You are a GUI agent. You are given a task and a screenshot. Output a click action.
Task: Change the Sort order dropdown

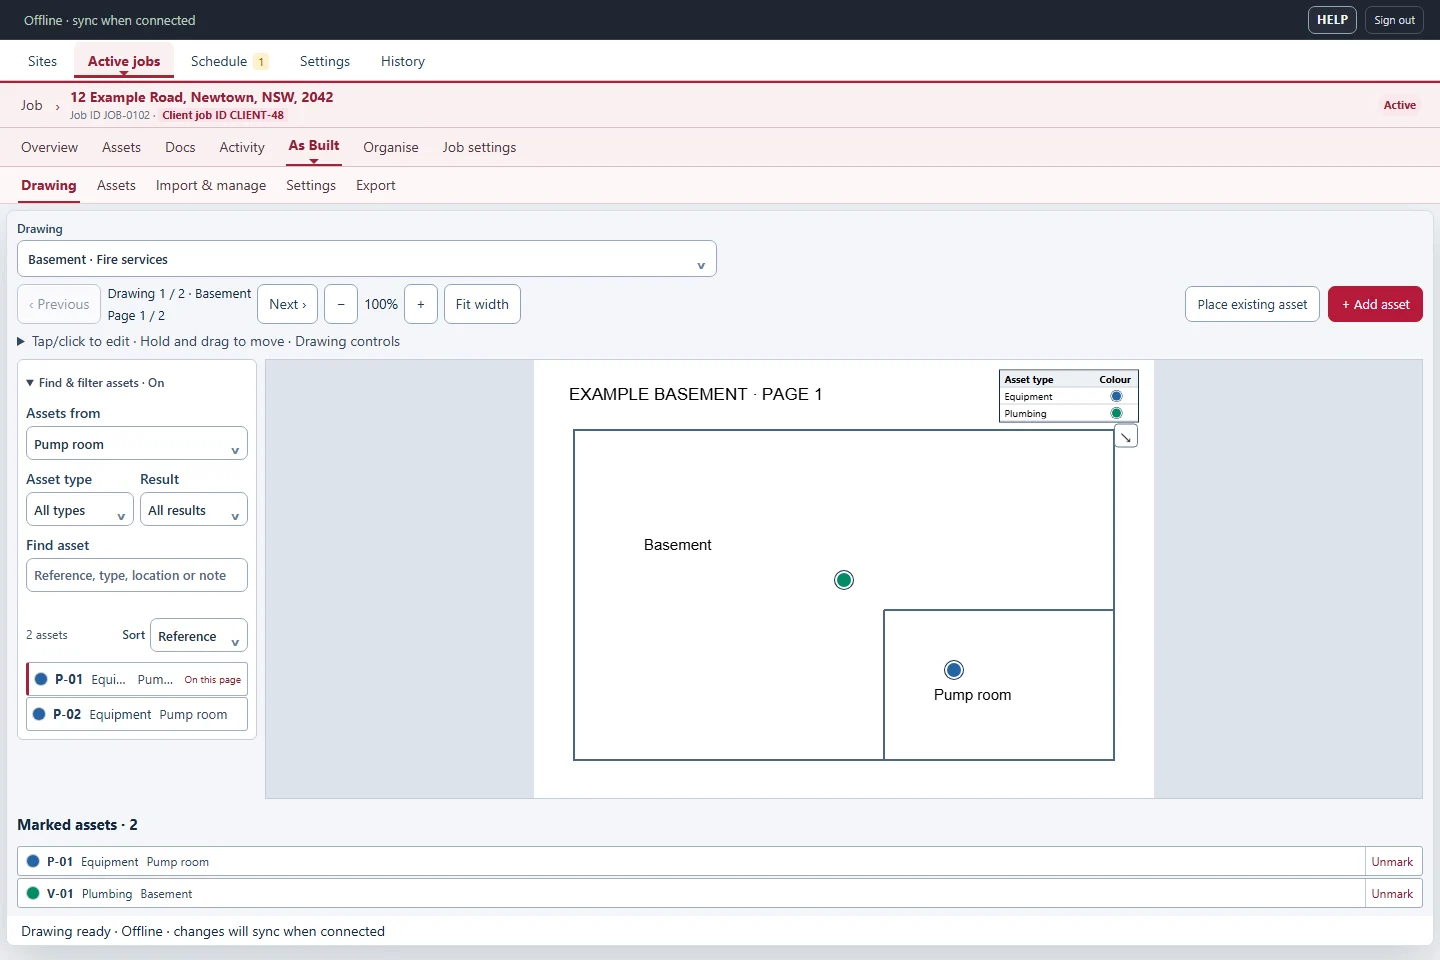tap(199, 636)
